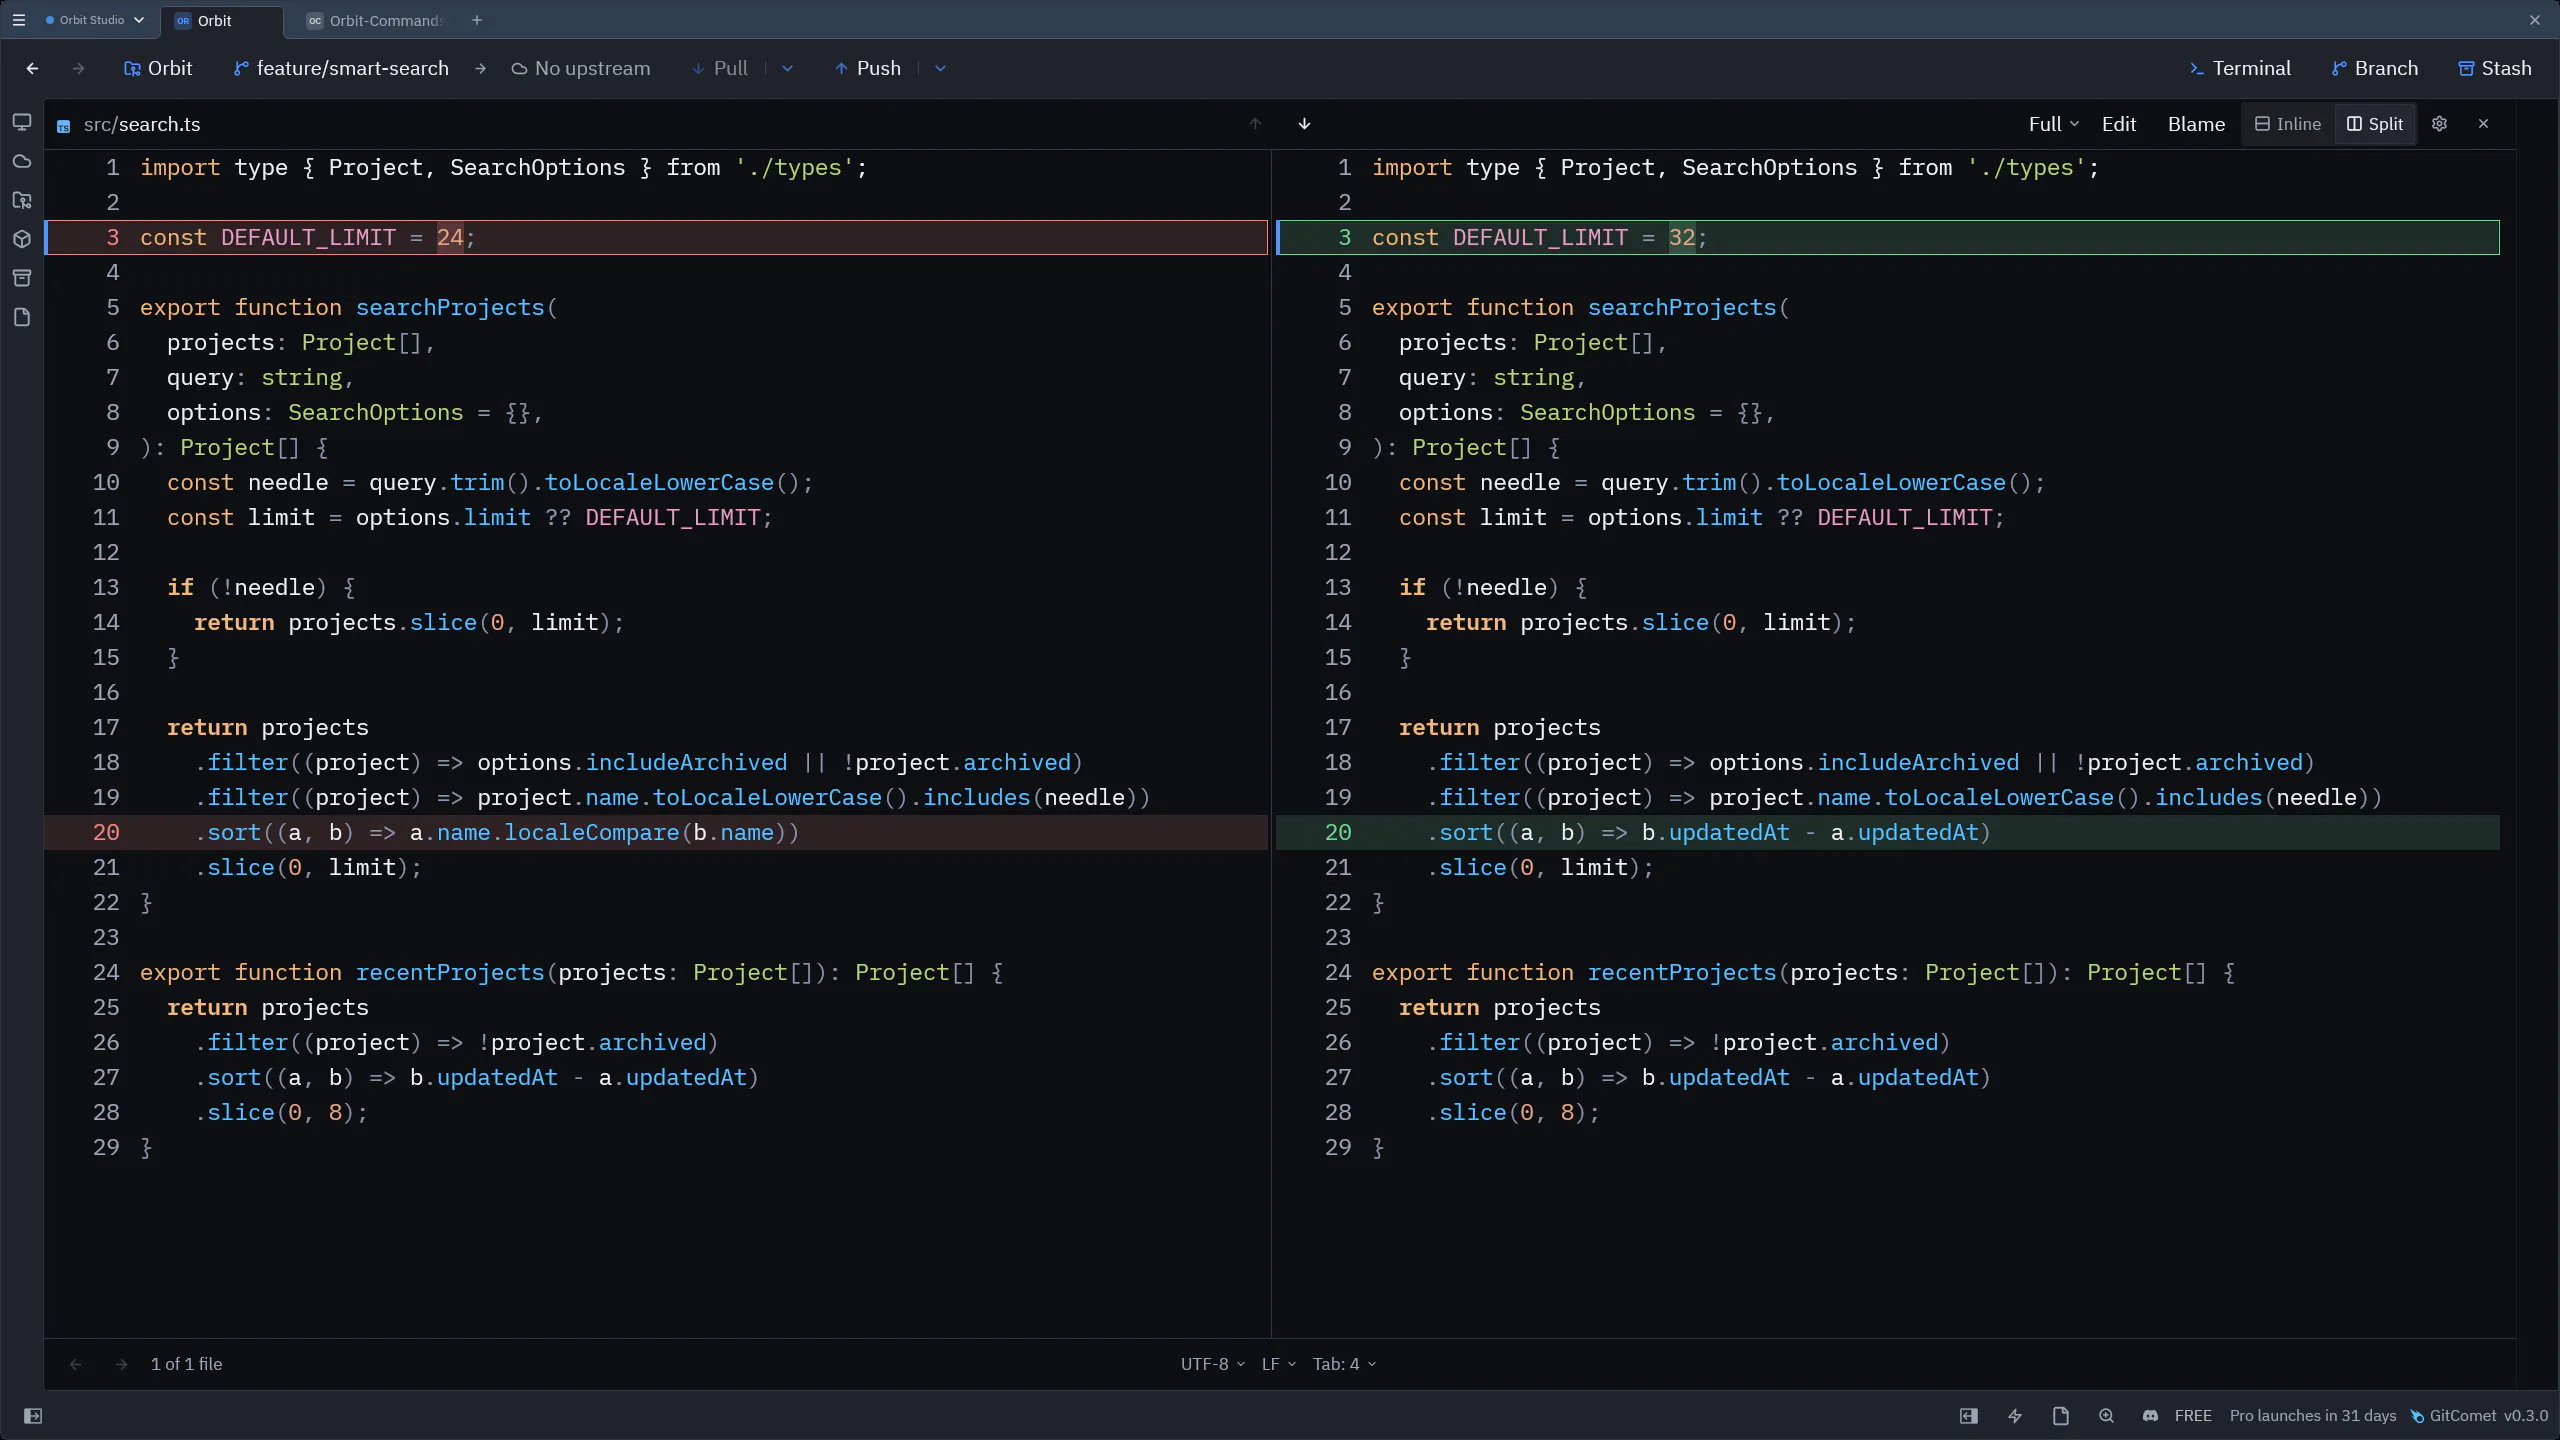Image resolution: width=2560 pixels, height=1440 pixels.
Task: Click the Orbit repository name in toolbar
Action: coord(158,68)
